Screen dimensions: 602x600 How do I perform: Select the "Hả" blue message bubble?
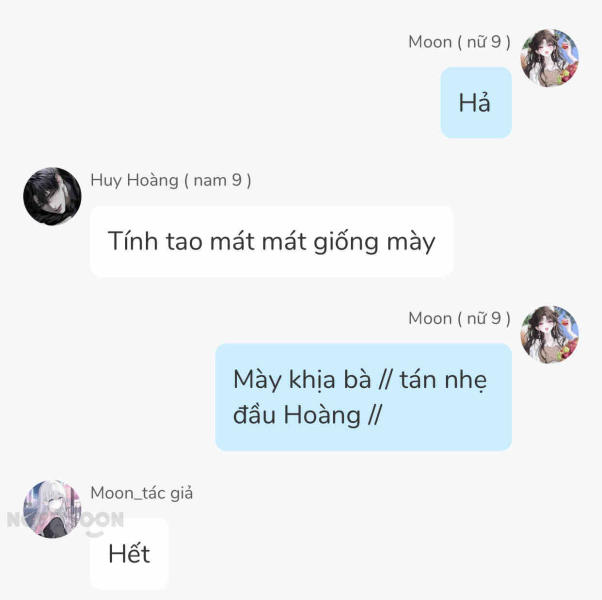click(476, 102)
